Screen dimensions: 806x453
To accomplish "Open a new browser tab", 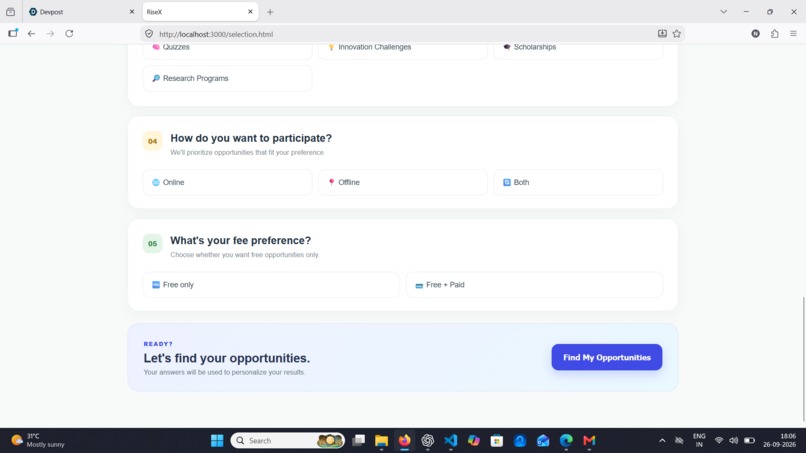I will tap(270, 12).
